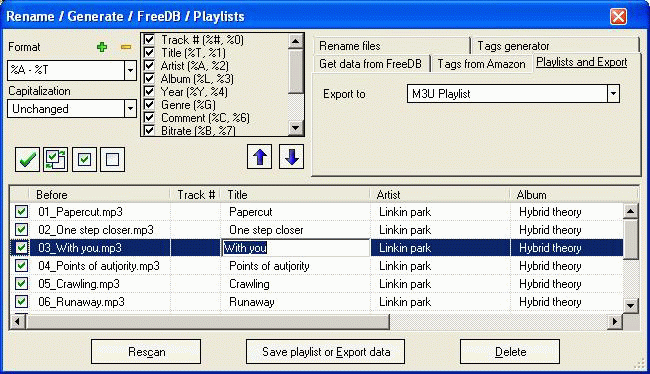Click the fields list scroll-down arrow
The height and width of the screenshot is (374, 650).
(x=295, y=128)
